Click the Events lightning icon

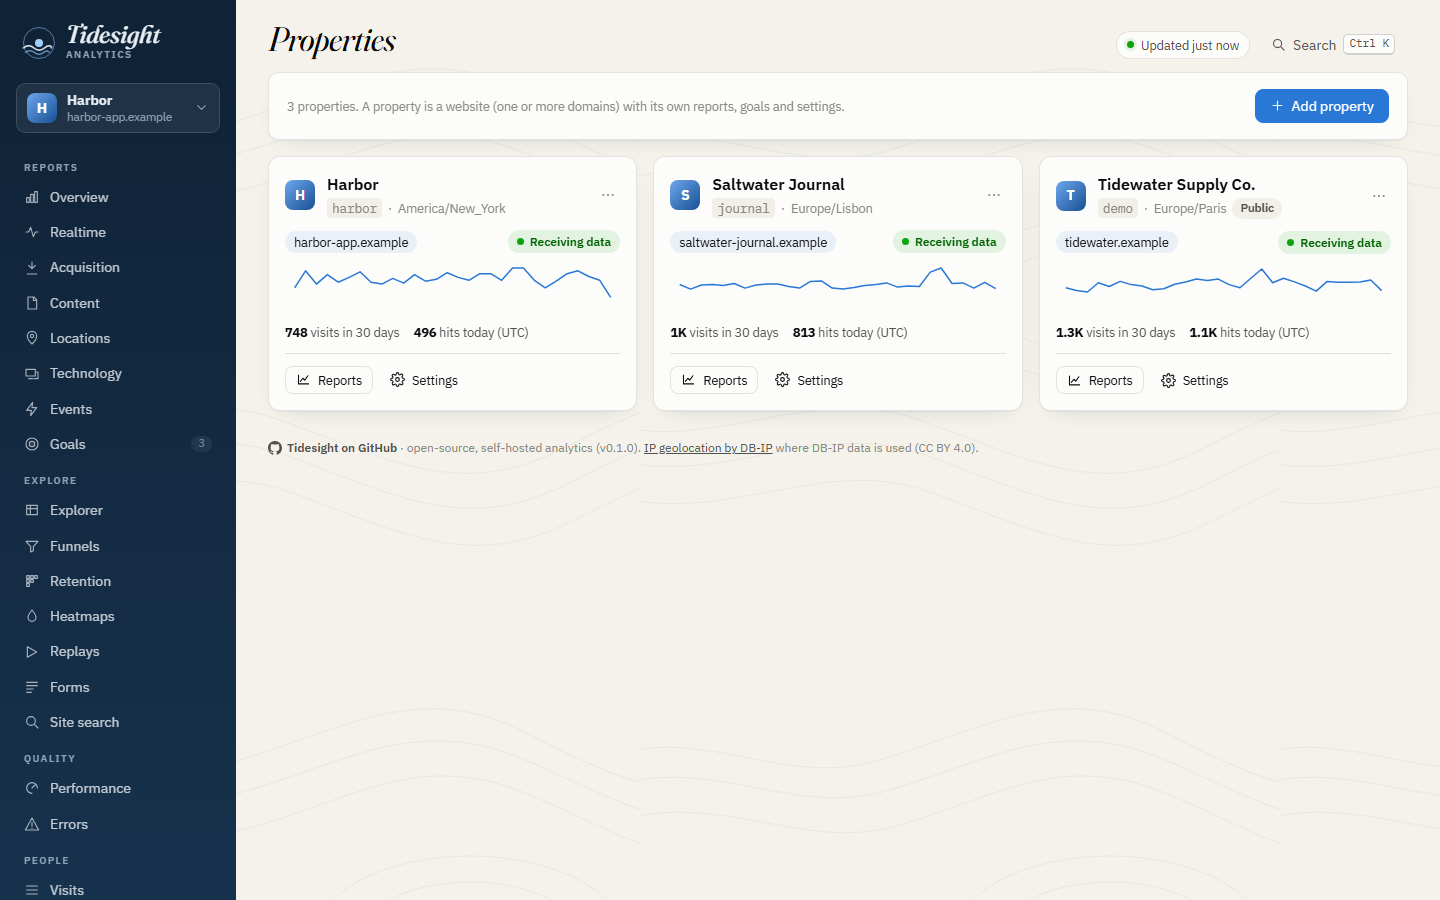[32, 409]
